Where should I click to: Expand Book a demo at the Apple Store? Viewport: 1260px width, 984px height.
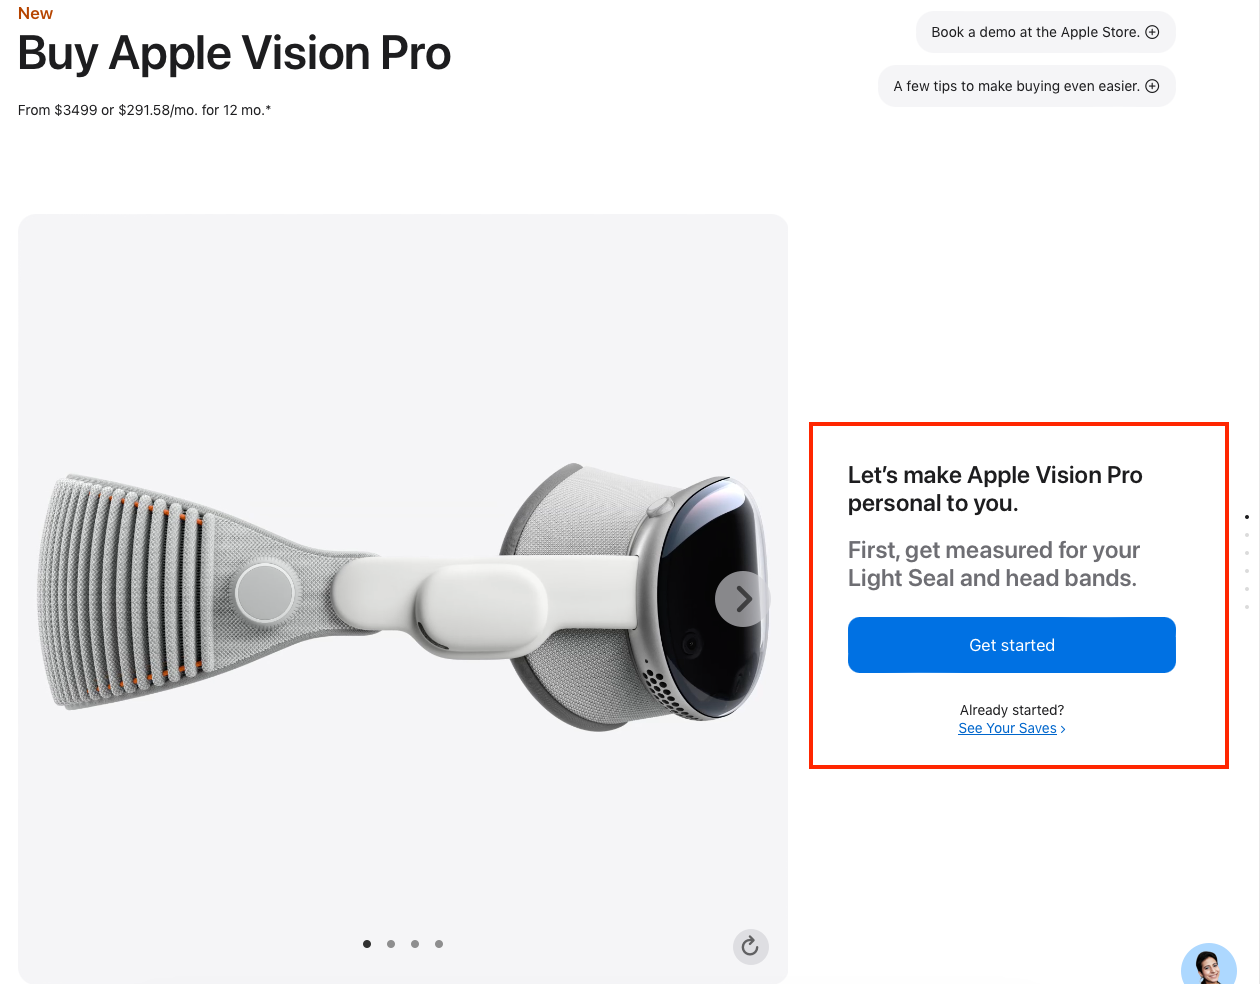[1045, 32]
